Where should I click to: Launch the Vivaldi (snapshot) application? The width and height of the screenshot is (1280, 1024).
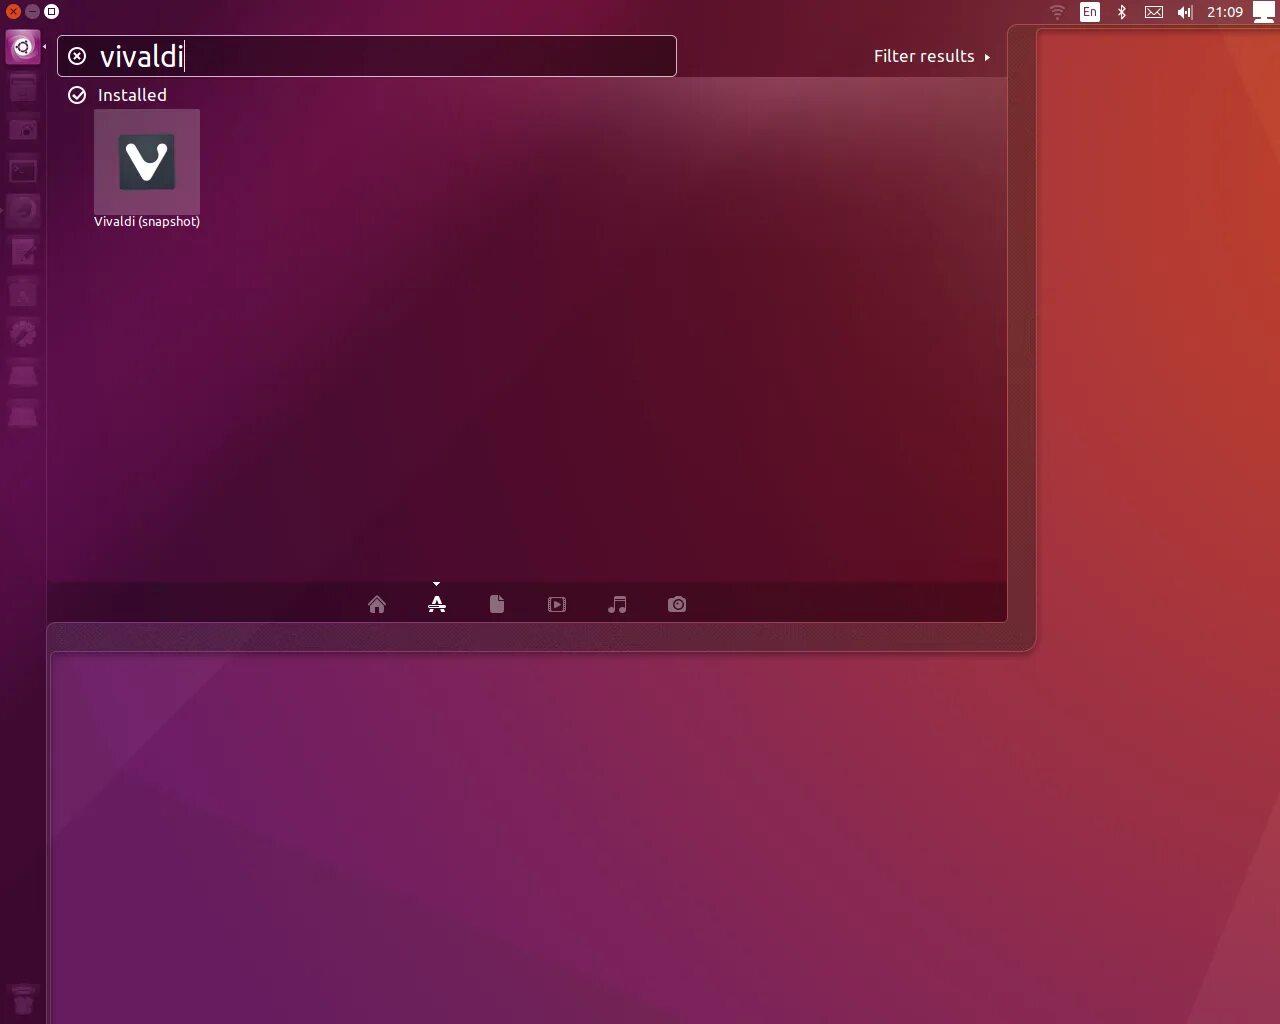pos(147,169)
